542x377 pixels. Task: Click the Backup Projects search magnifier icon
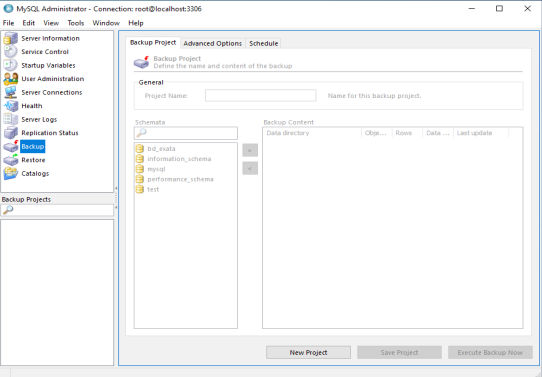click(x=8, y=209)
